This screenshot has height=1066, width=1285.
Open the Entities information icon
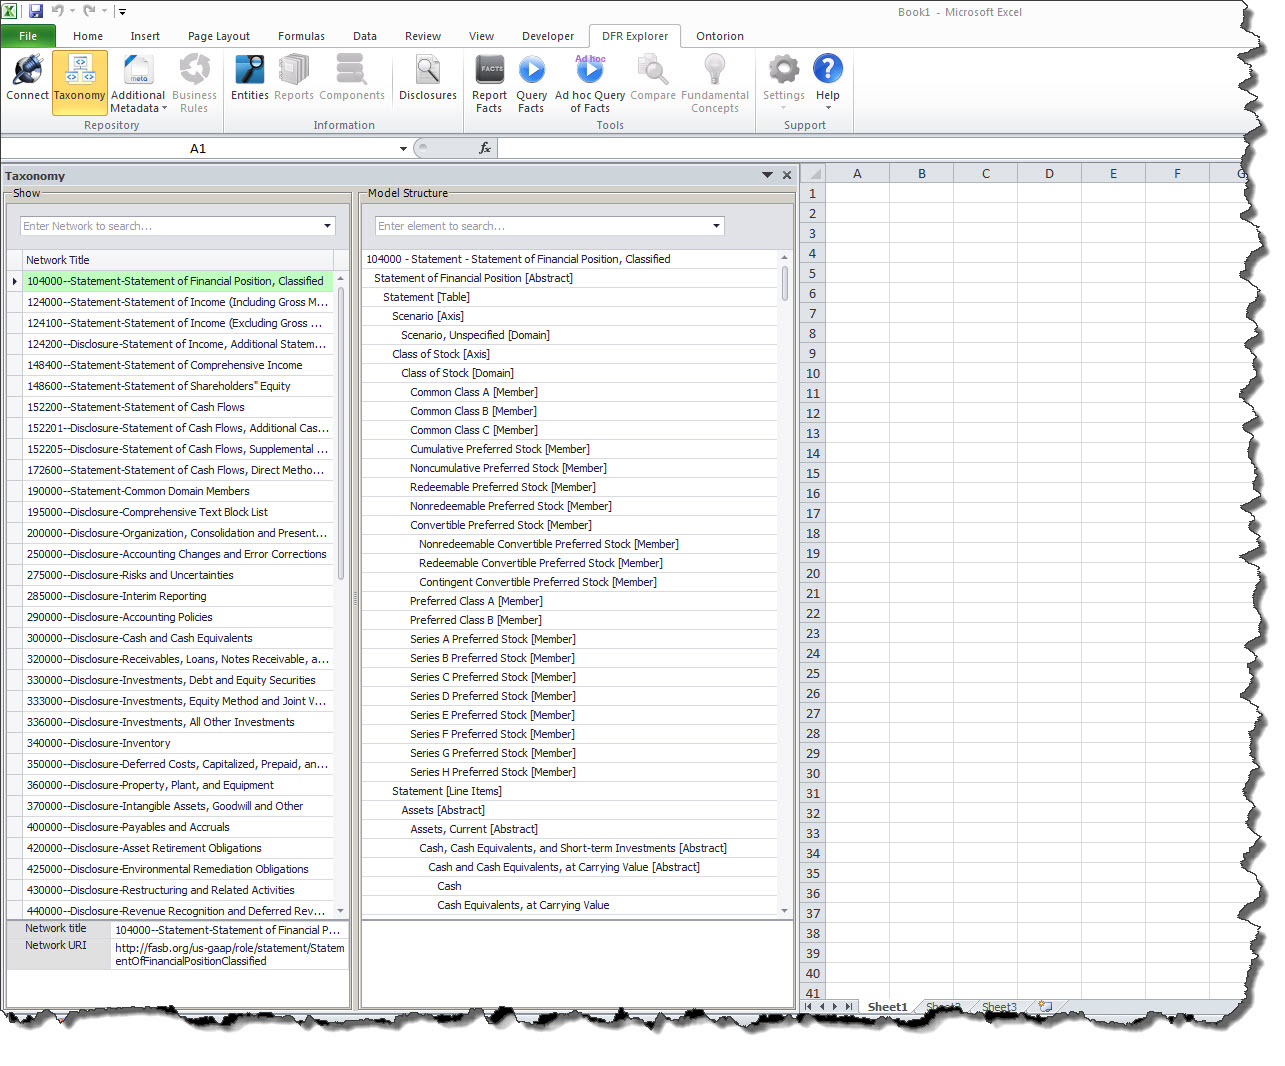click(x=249, y=70)
